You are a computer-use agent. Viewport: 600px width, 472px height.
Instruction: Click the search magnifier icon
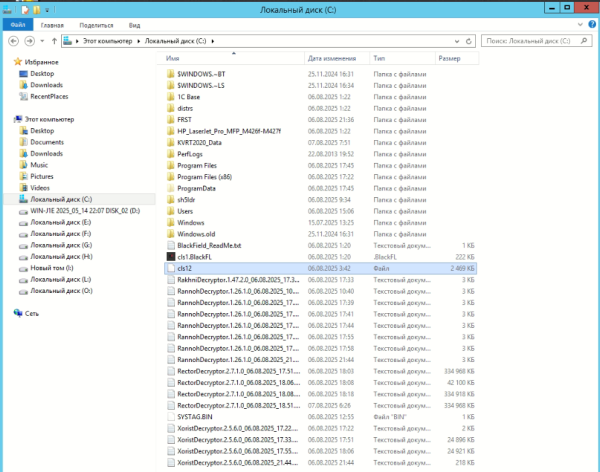coord(584,41)
